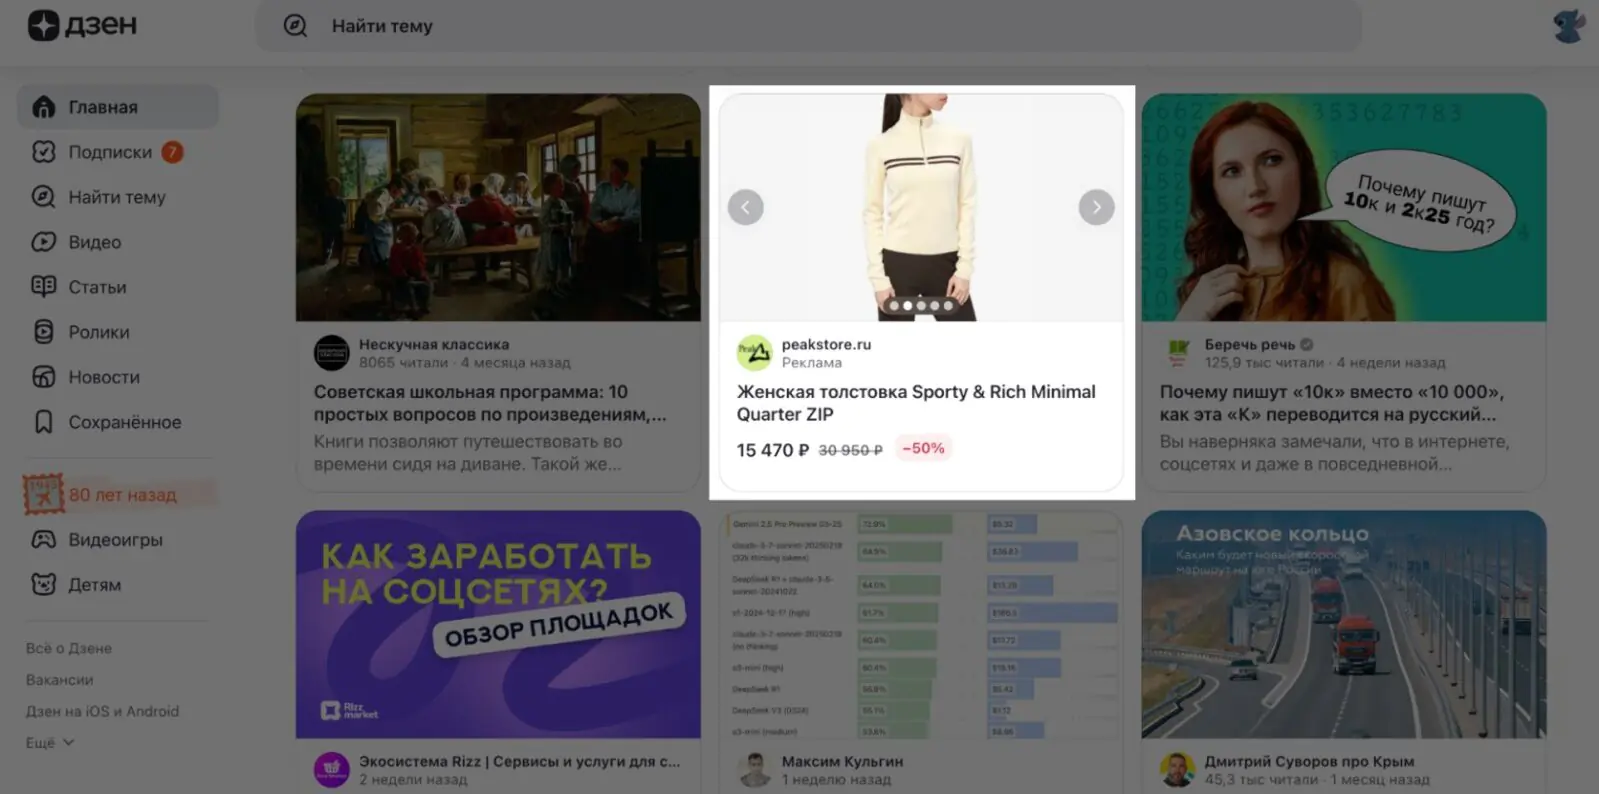Viewport: 1599px width, 794px height.
Task: Click the Беречь речь verified badge
Action: click(x=1307, y=344)
